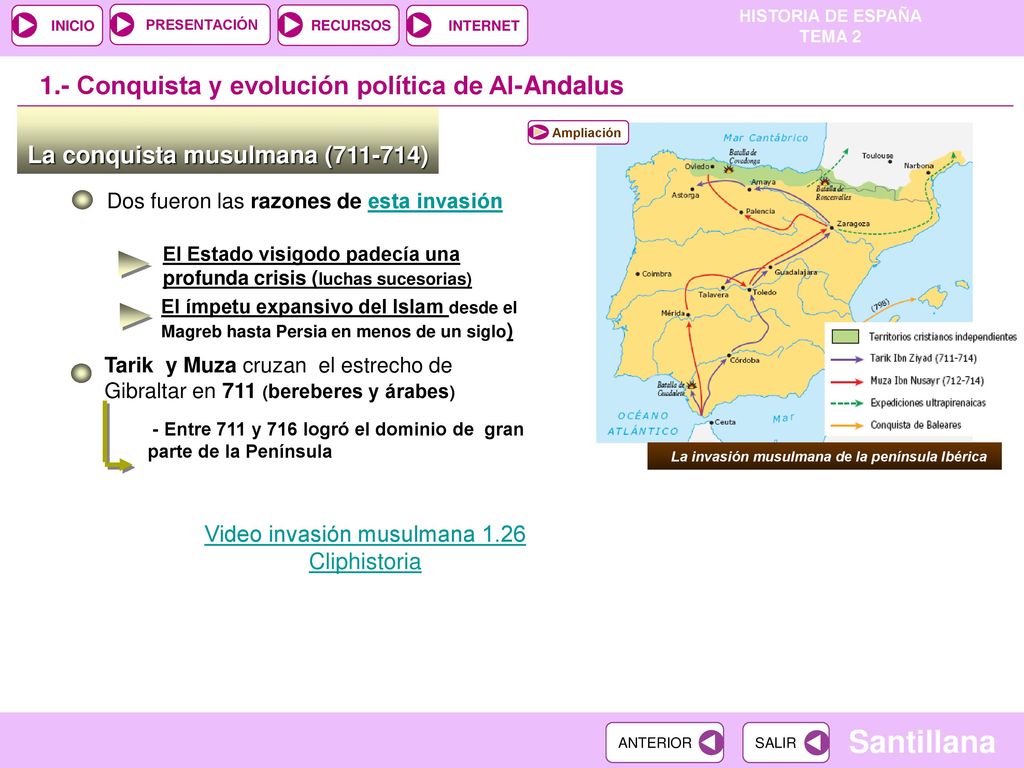1024x768 pixels.
Task: Click the bullet beside 'Dos fueron las razones'
Action: 82,200
